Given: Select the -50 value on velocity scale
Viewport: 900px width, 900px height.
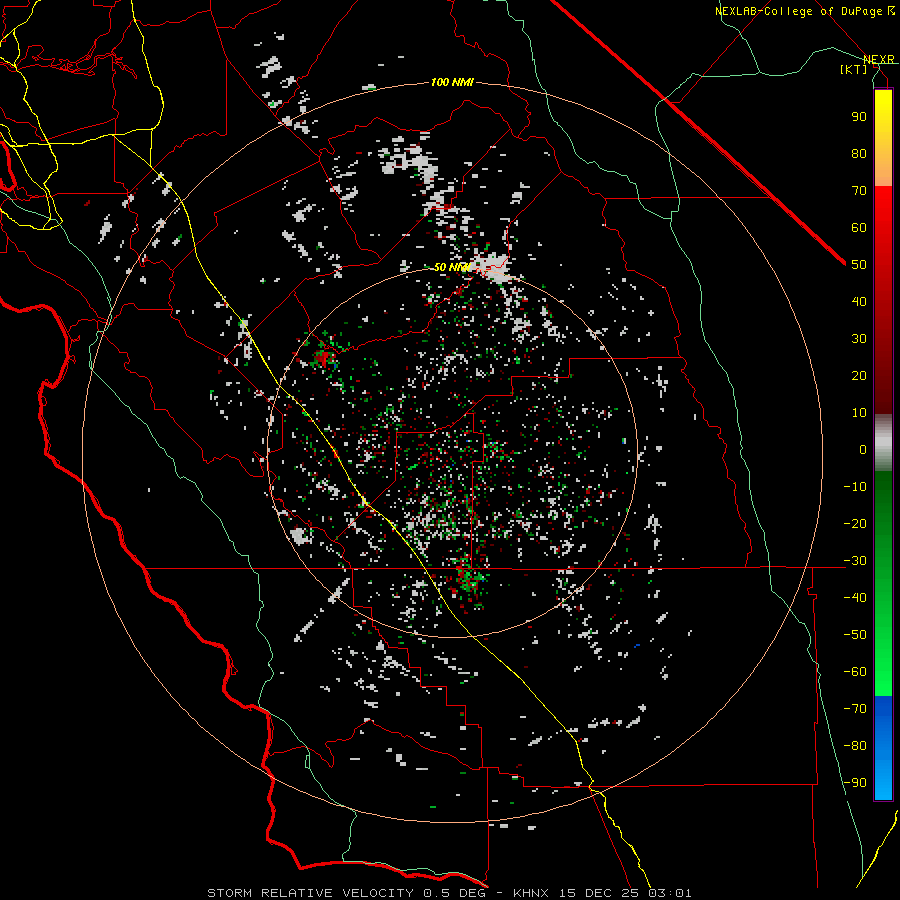Looking at the screenshot, I should (855, 635).
